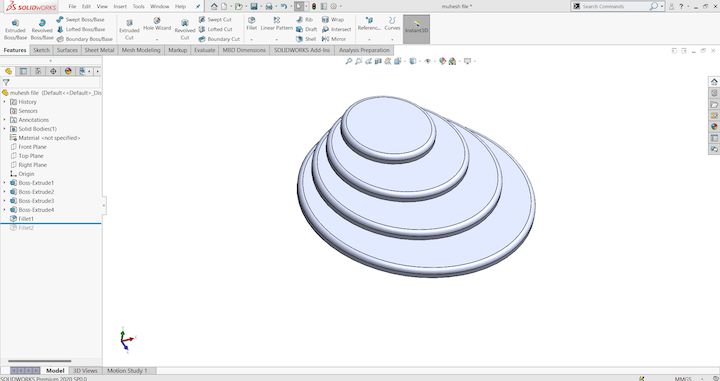Select the Linear Pattern tool
This screenshot has width=720, height=381.
[x=276, y=24]
